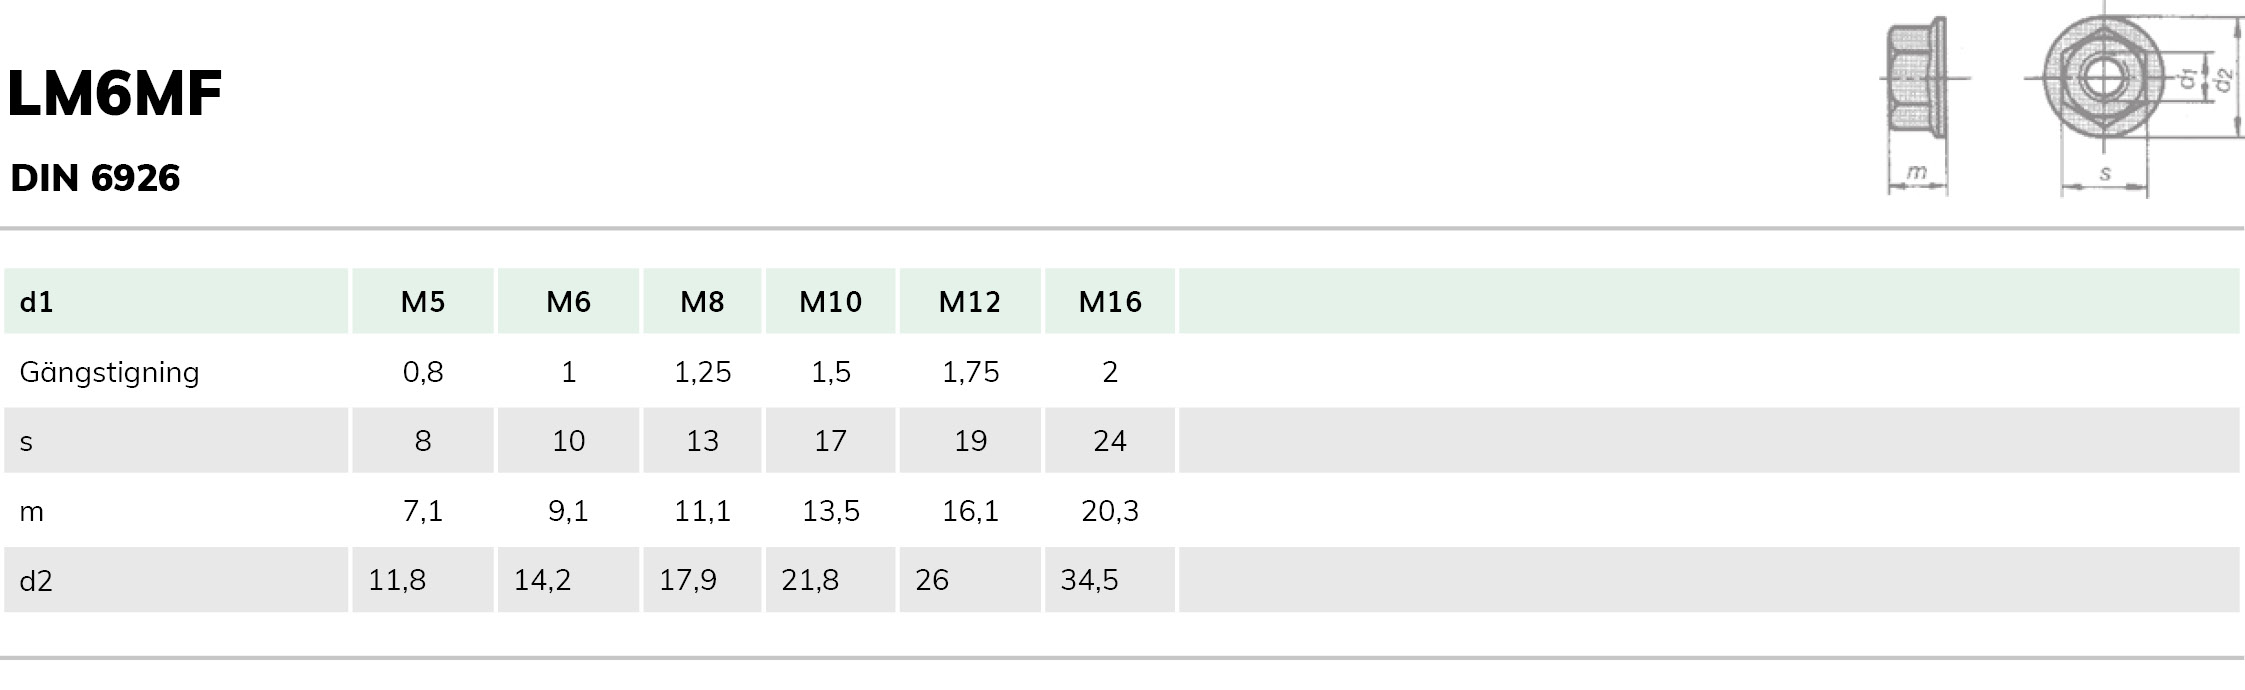Viewport: 2245px width, 690px height.
Task: Click the Gängstigning row label
Action: tap(110, 372)
